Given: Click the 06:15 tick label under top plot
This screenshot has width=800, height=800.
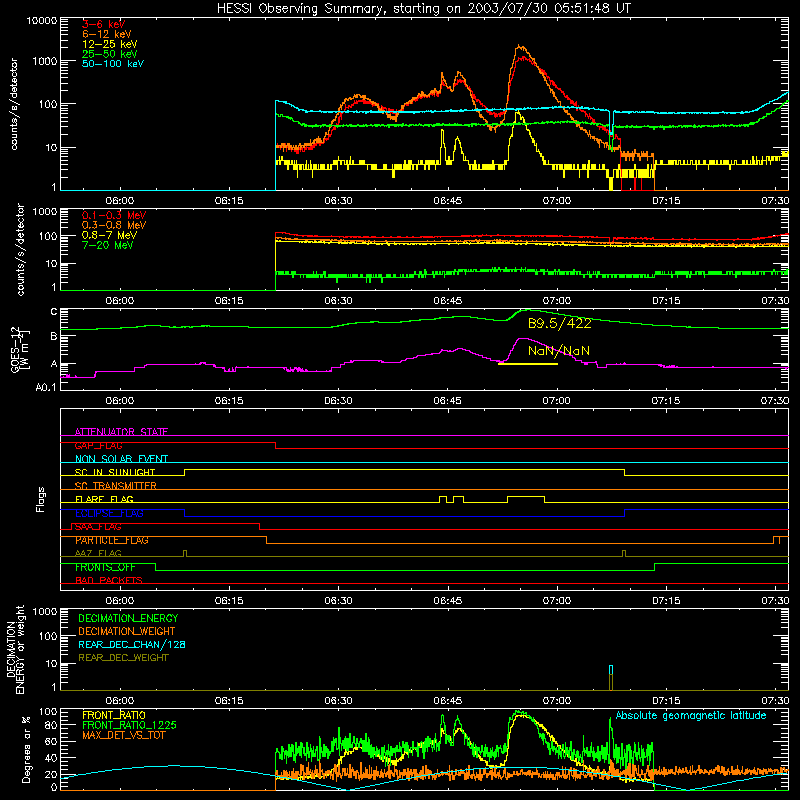Looking at the screenshot, I should point(229,201).
